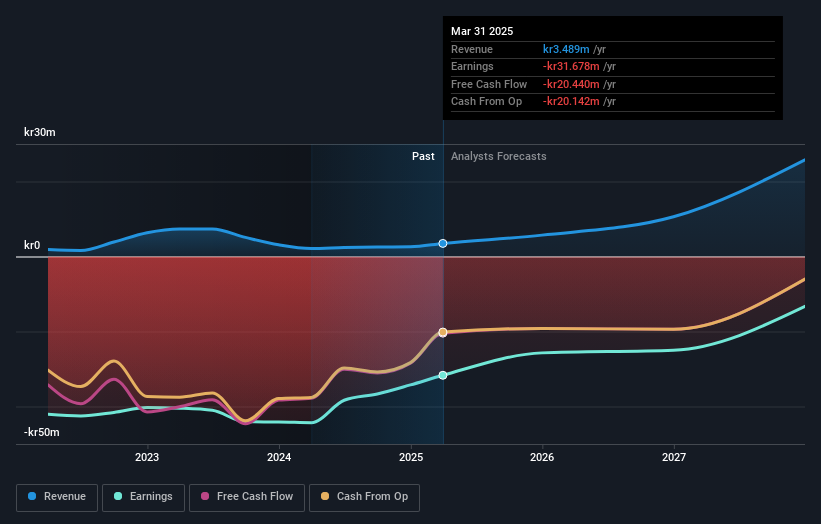Viewport: 821px width, 524px height.
Task: Toggle the Cash From Op legend series
Action: click(x=364, y=497)
